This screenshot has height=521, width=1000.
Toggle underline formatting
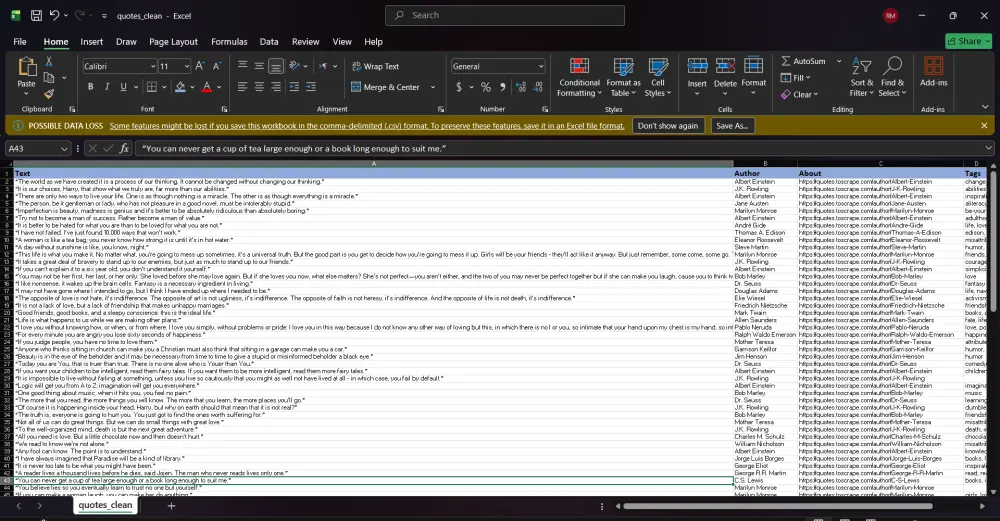(123, 87)
